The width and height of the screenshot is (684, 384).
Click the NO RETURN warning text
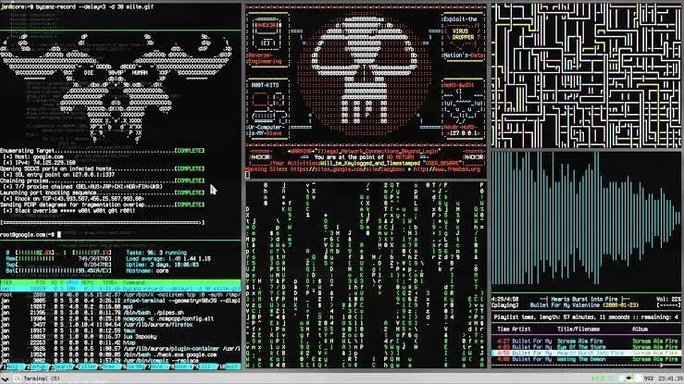coord(400,157)
